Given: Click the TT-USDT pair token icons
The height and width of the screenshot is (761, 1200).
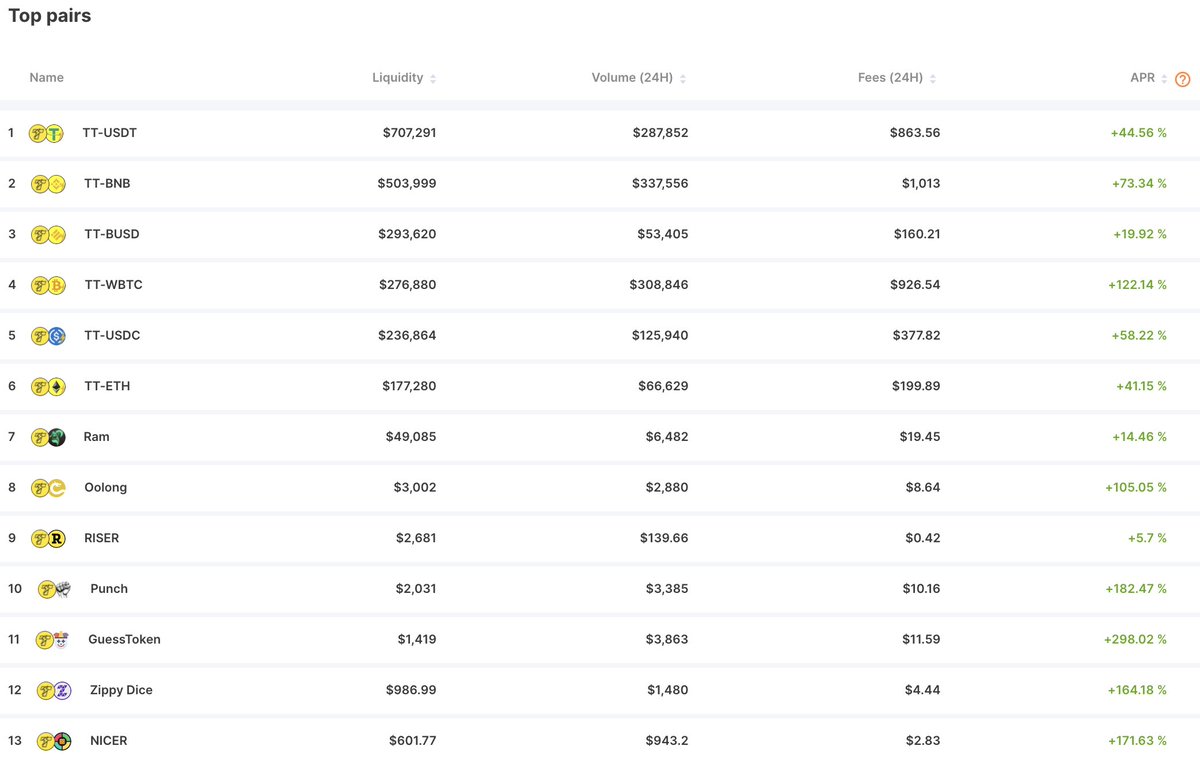Looking at the screenshot, I should [46, 133].
